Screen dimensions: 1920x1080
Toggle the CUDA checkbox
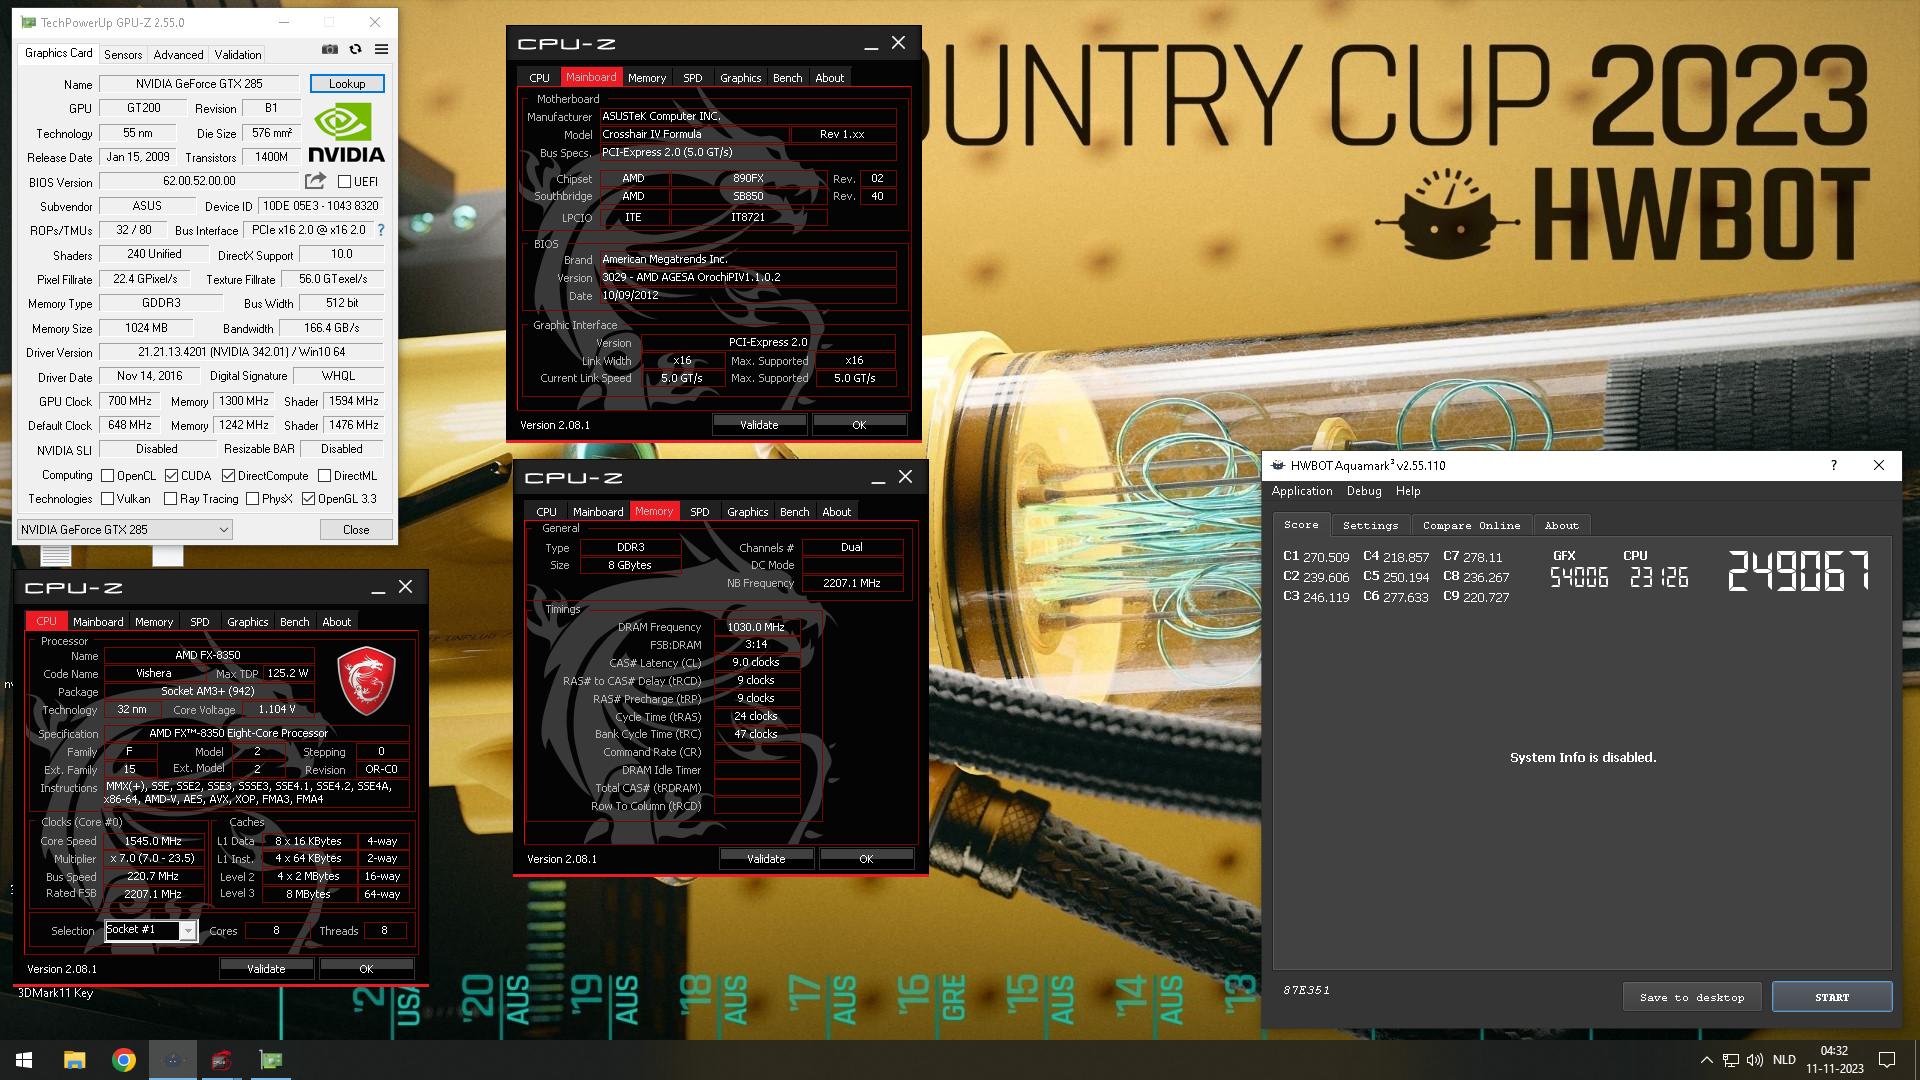(171, 476)
